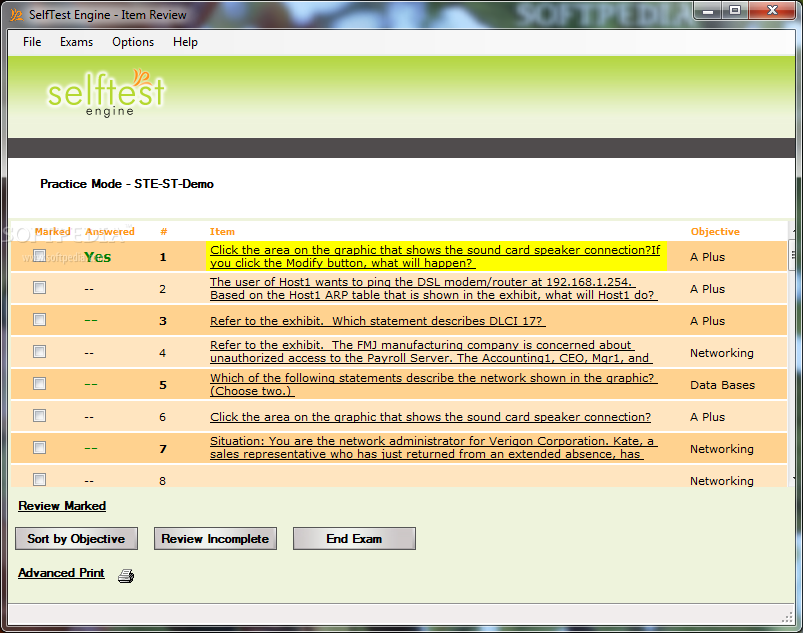
Task: Click the Review Incomplete button
Action: pos(215,539)
